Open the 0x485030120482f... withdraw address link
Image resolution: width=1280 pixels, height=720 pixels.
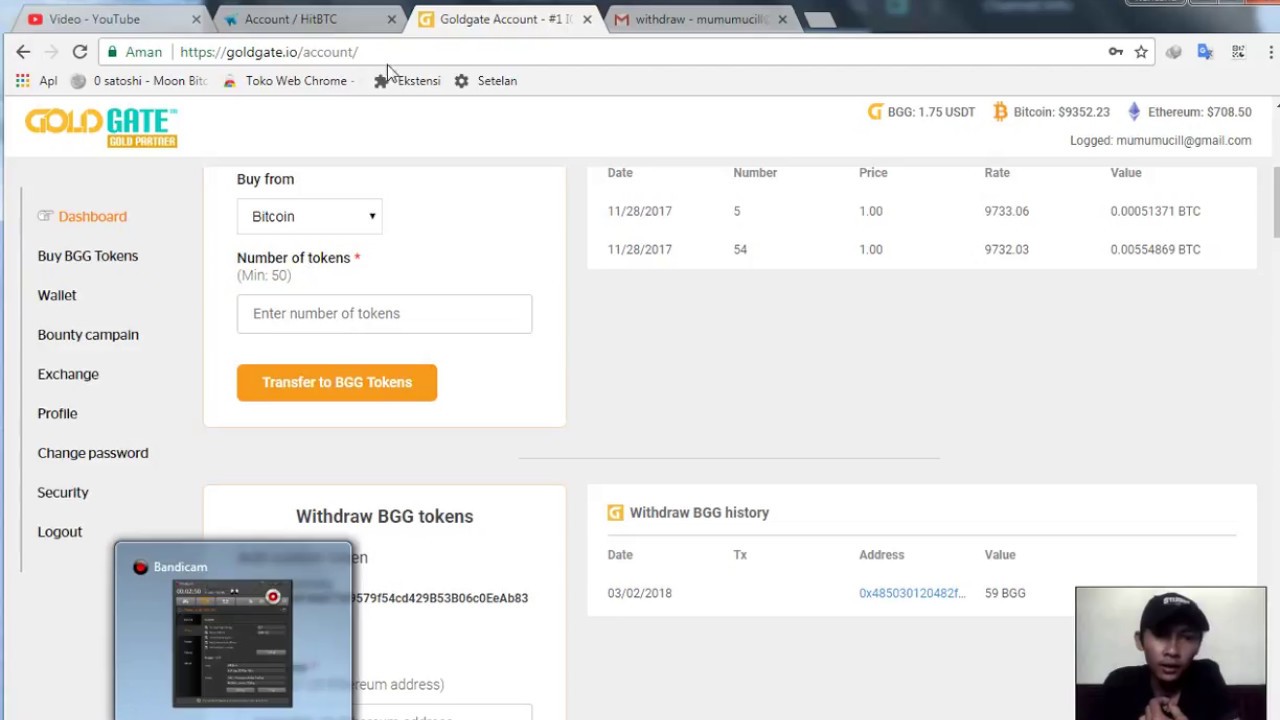(912, 593)
